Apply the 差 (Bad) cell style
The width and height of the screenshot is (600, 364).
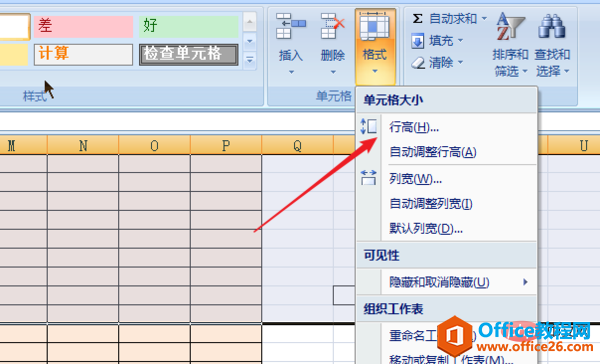tap(83, 26)
